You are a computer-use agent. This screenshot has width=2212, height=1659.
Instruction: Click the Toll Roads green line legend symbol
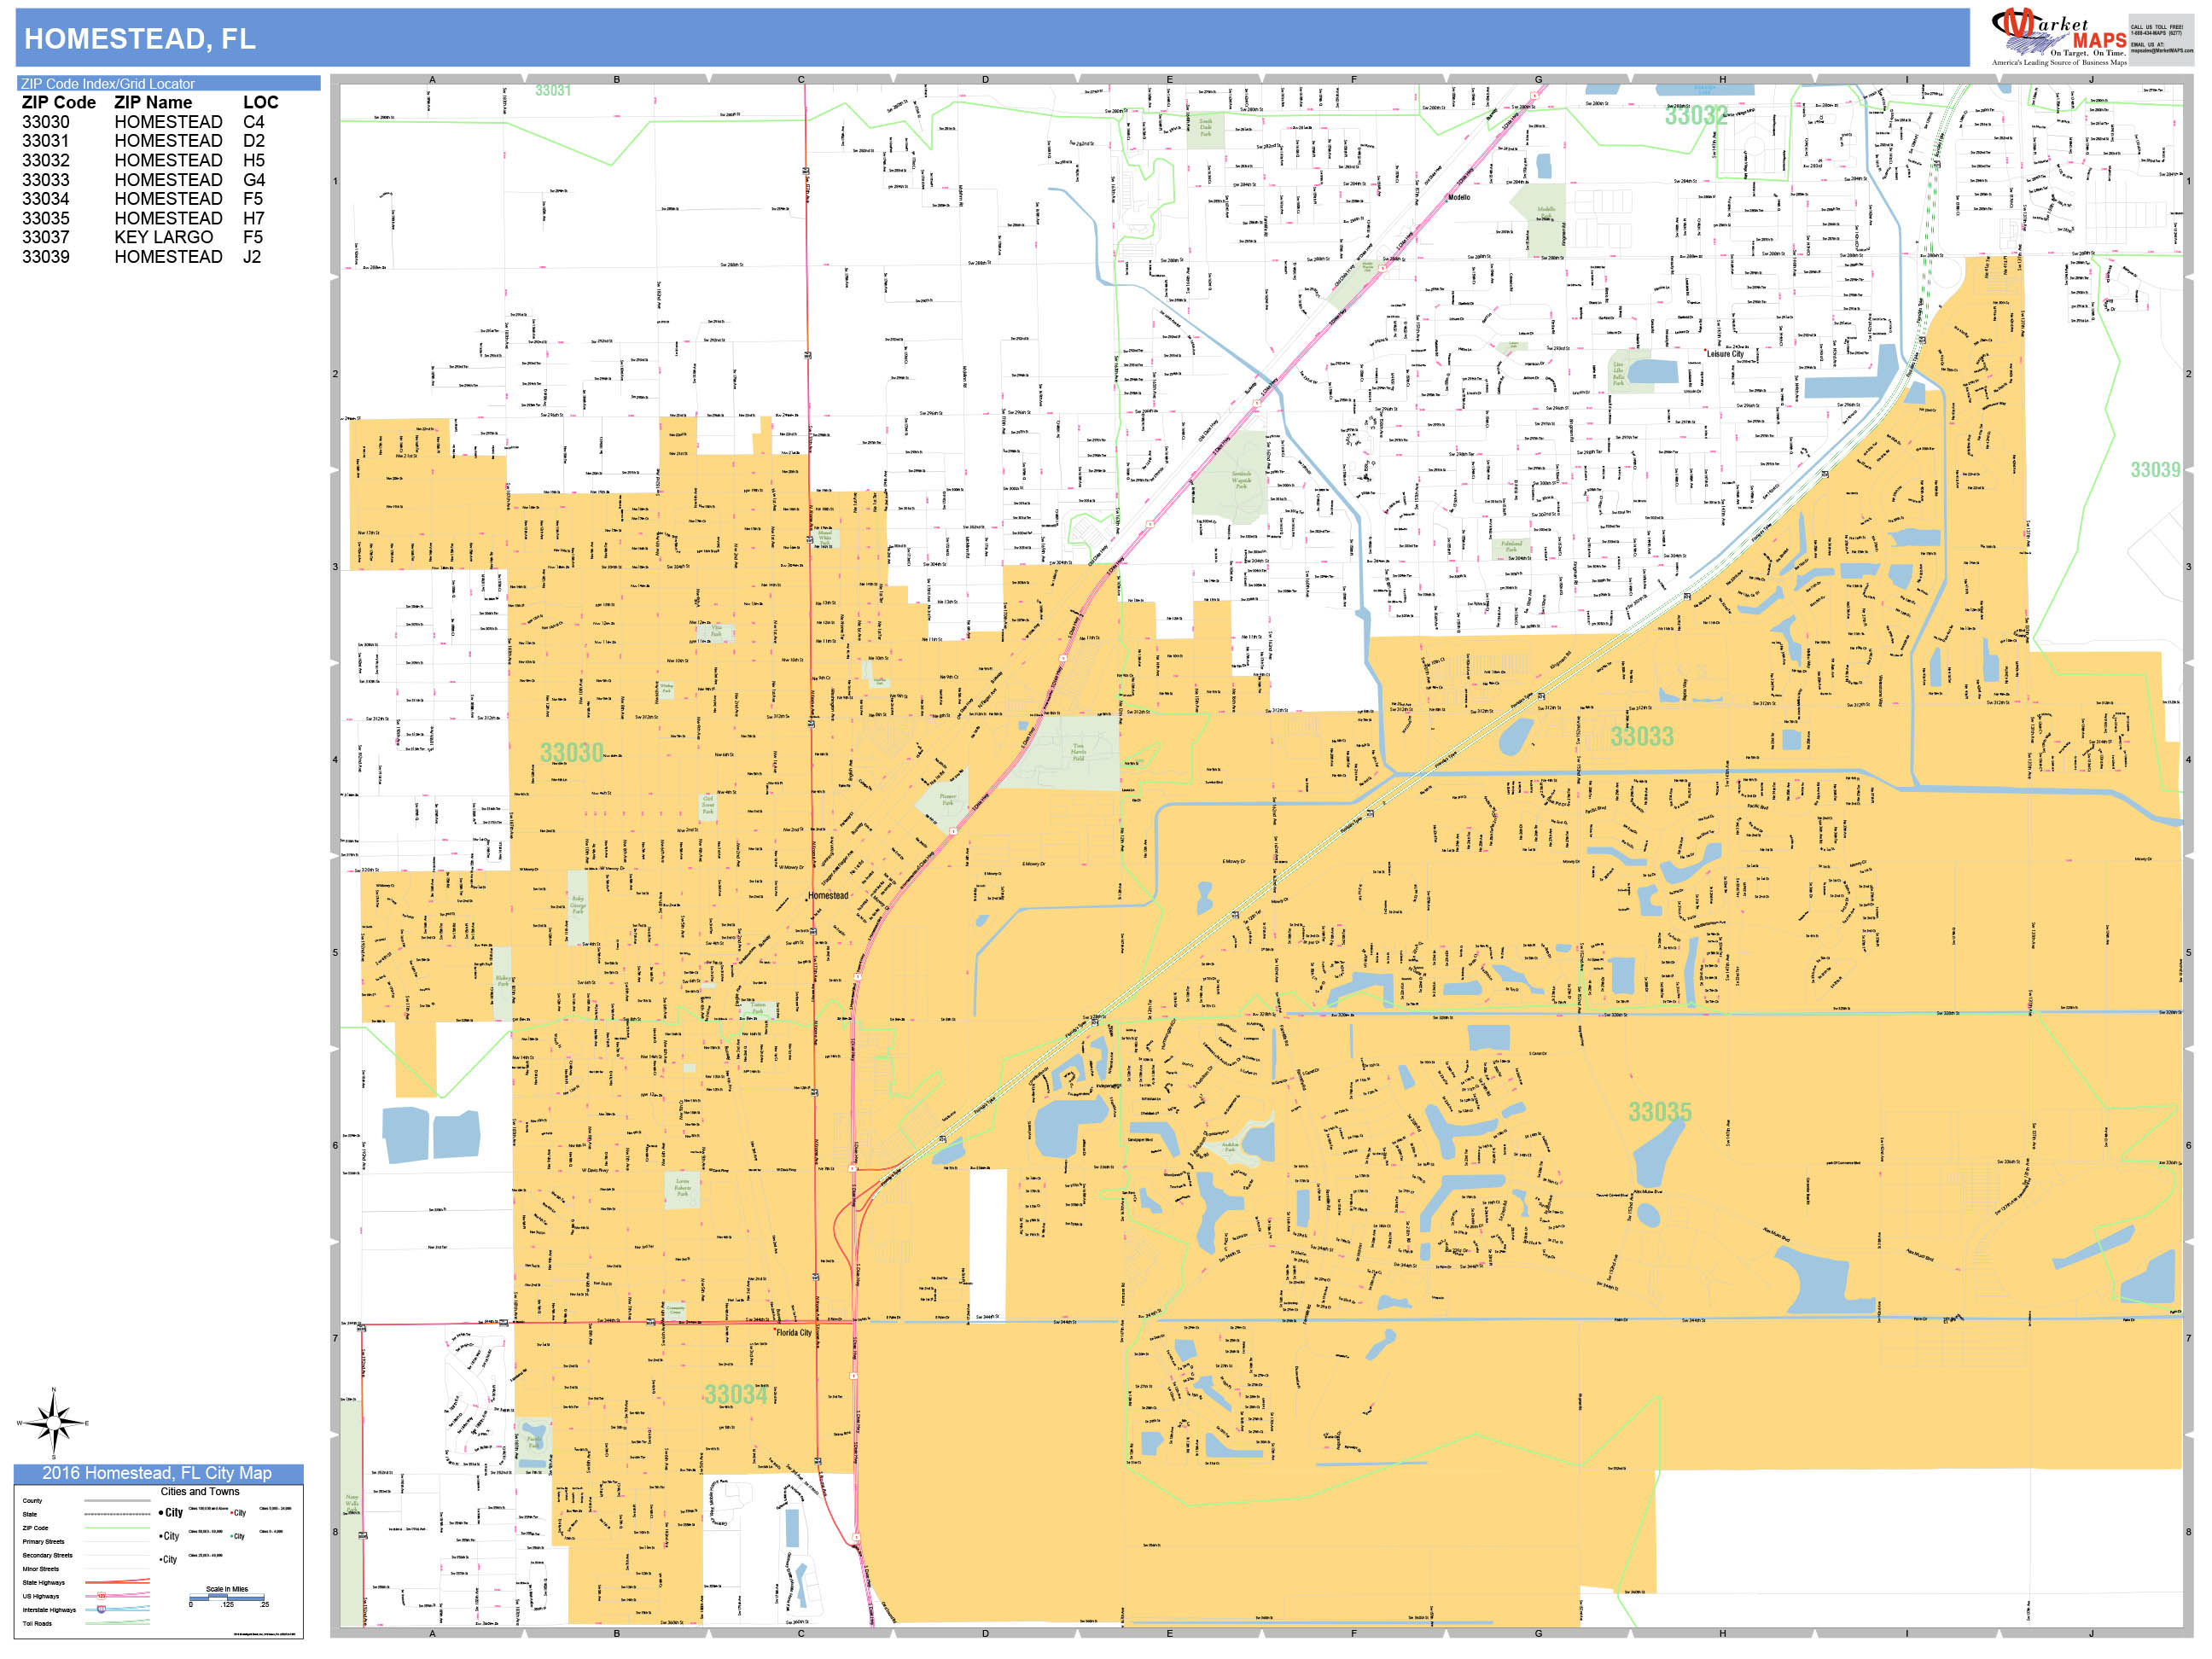point(119,1623)
